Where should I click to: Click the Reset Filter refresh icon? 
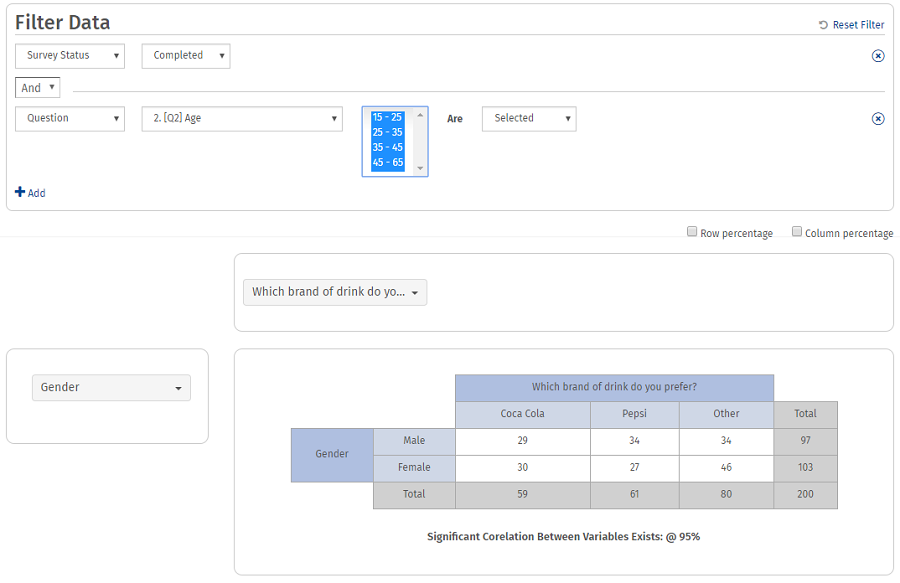click(x=823, y=25)
